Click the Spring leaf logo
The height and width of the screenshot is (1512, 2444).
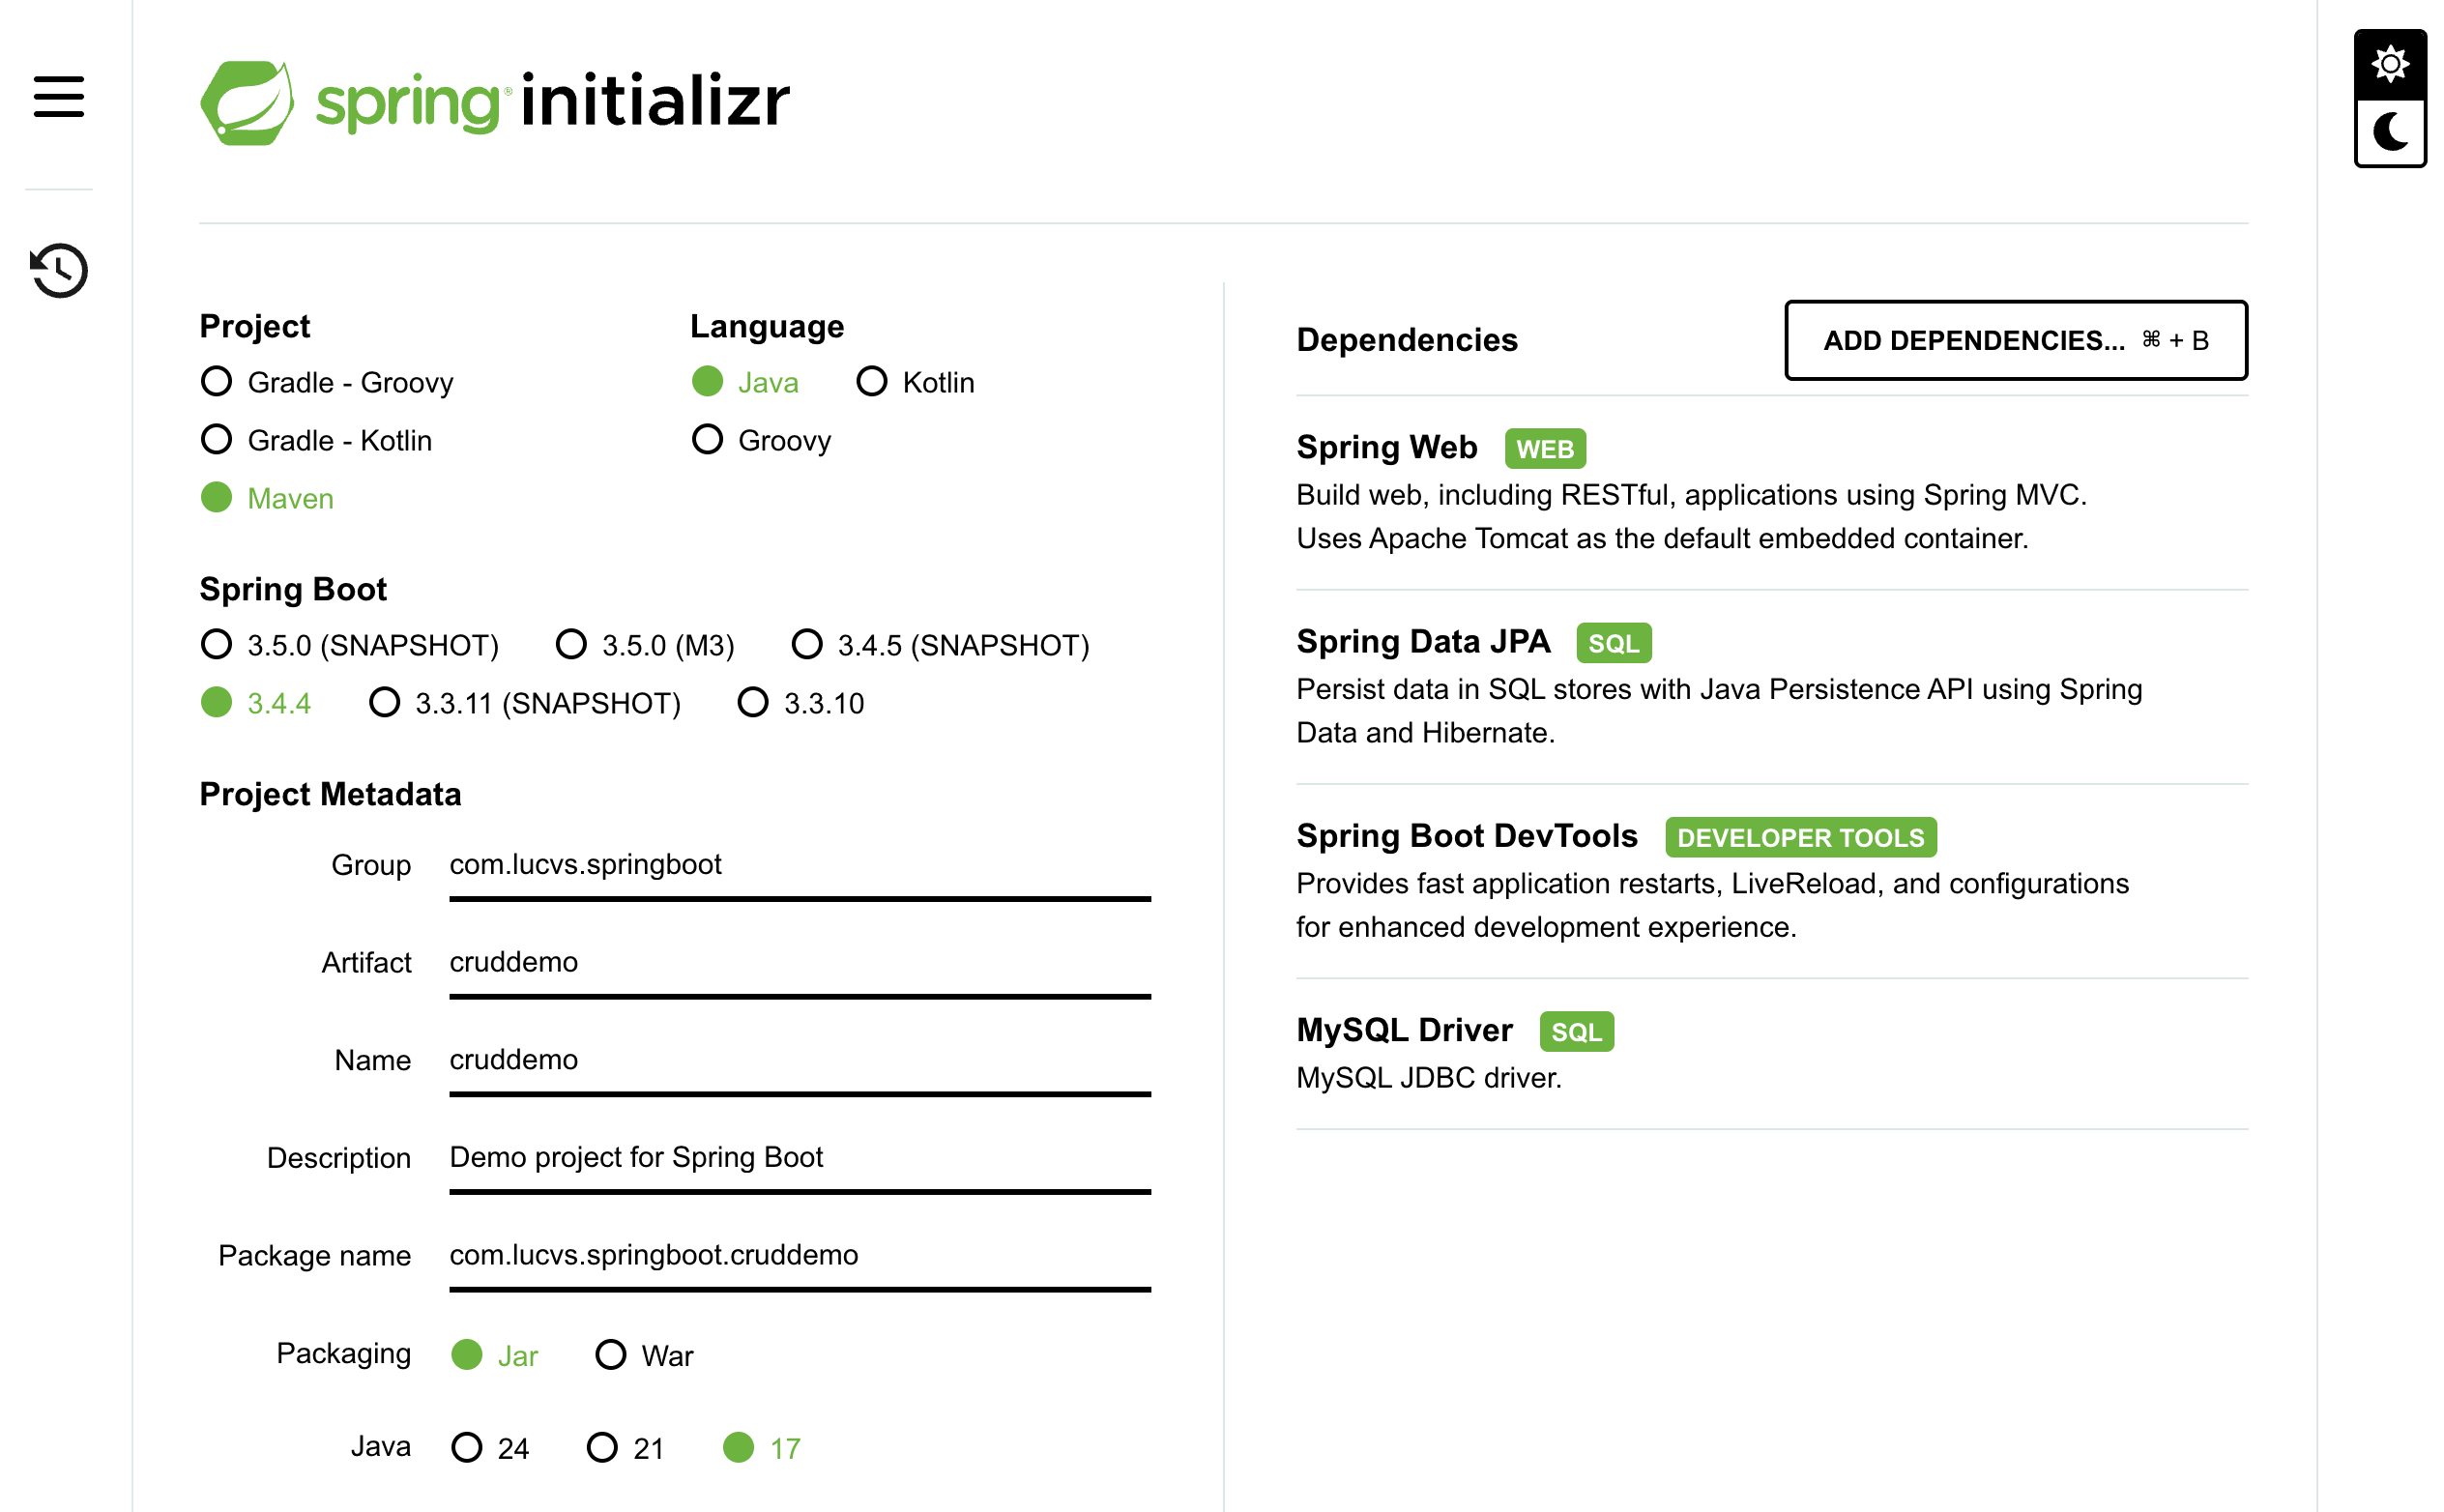(247, 103)
